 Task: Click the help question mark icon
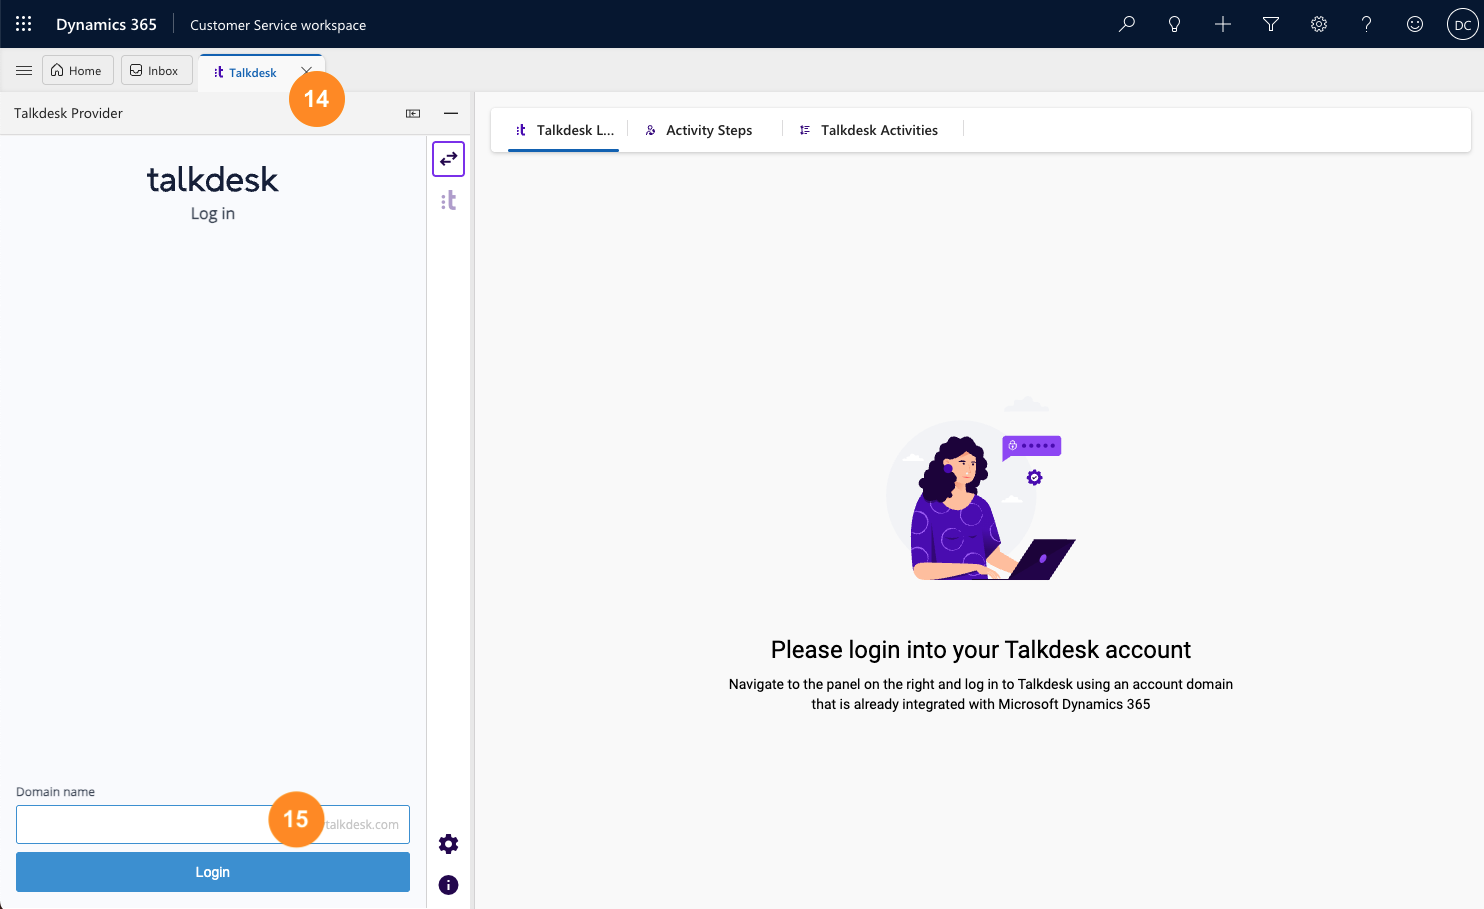1367,24
